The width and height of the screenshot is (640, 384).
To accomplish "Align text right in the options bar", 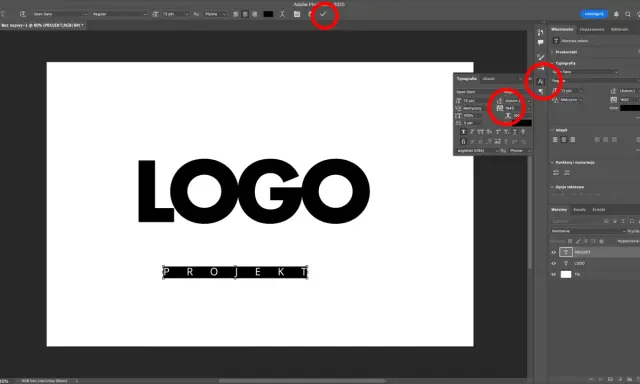I will click(254, 14).
